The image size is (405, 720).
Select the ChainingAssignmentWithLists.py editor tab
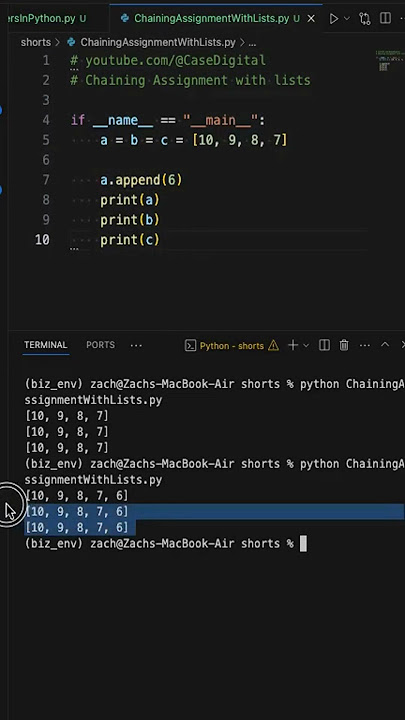tap(210, 18)
